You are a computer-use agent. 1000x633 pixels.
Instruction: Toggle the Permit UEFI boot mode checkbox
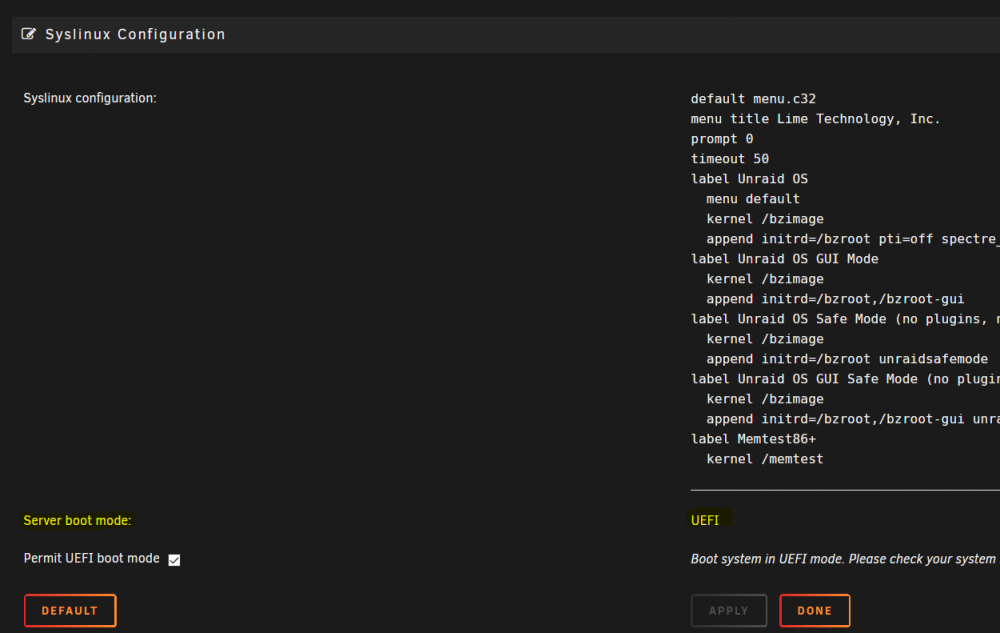pos(174,560)
